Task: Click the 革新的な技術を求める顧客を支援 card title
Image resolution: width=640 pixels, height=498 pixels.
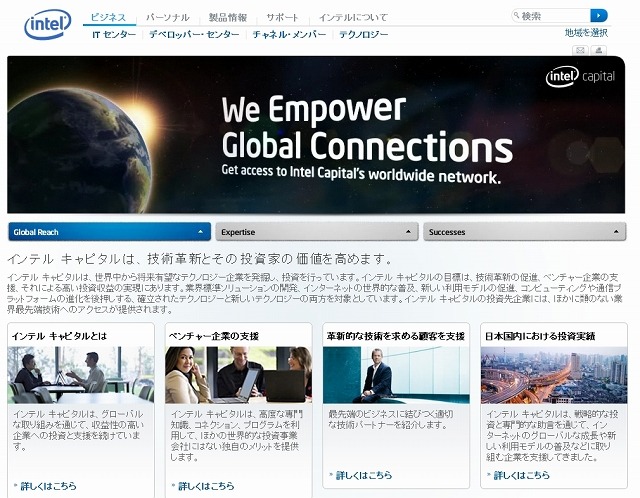Action: click(x=396, y=336)
